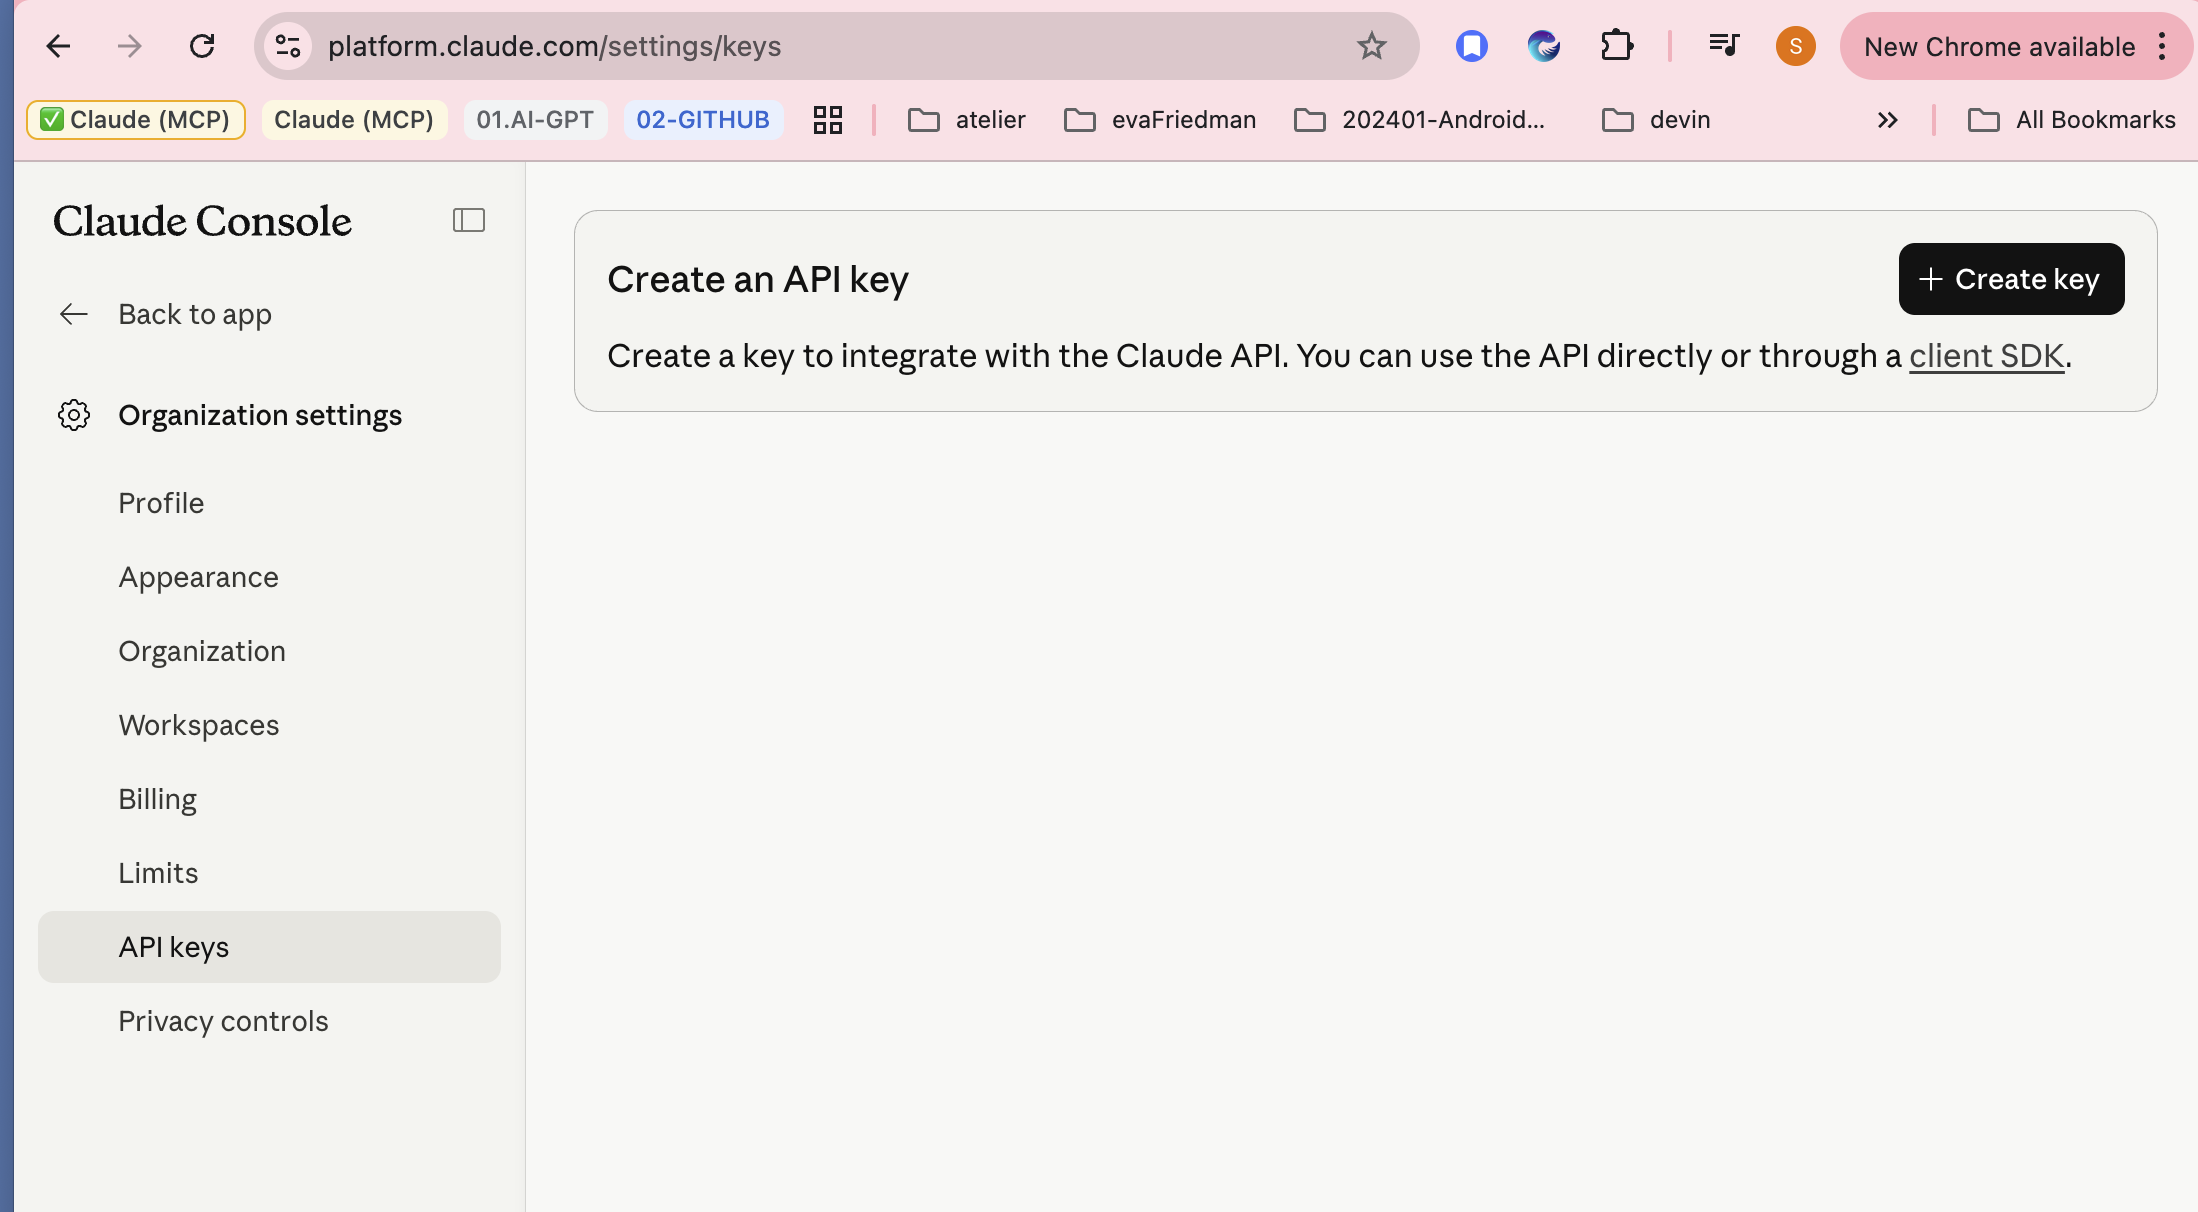Open the 02-GITHUB bookmark

(x=703, y=120)
